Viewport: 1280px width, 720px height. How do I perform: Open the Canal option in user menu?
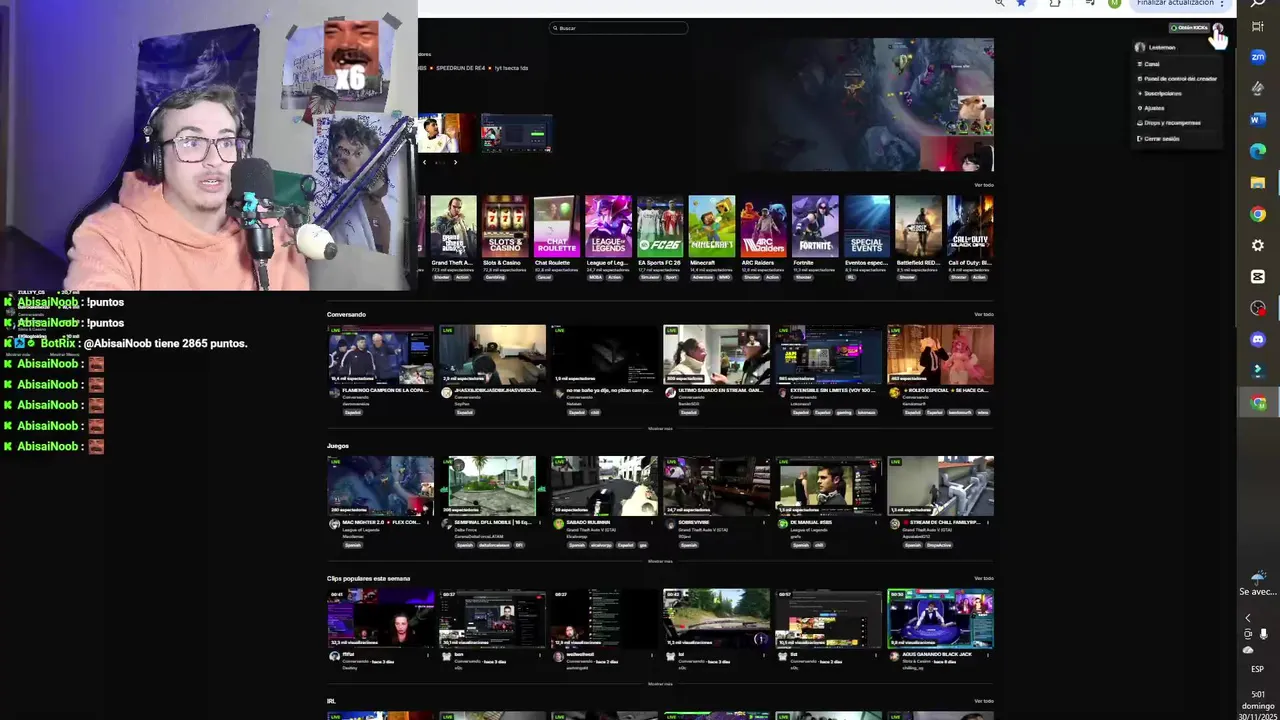click(1152, 64)
